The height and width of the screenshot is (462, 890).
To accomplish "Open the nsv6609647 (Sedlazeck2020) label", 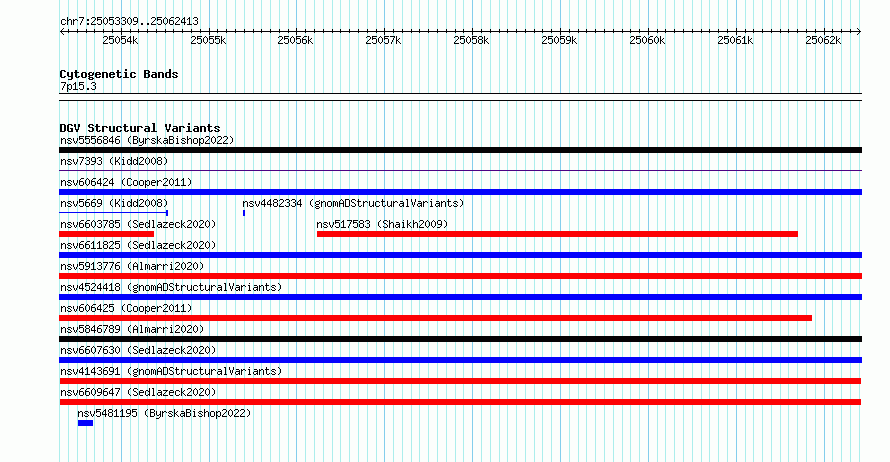I will tap(138, 392).
